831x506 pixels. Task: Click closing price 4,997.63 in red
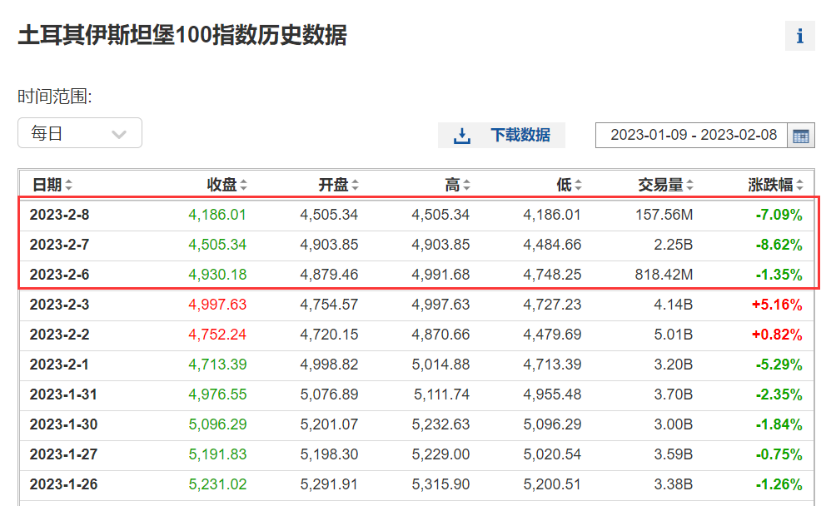coord(217,305)
